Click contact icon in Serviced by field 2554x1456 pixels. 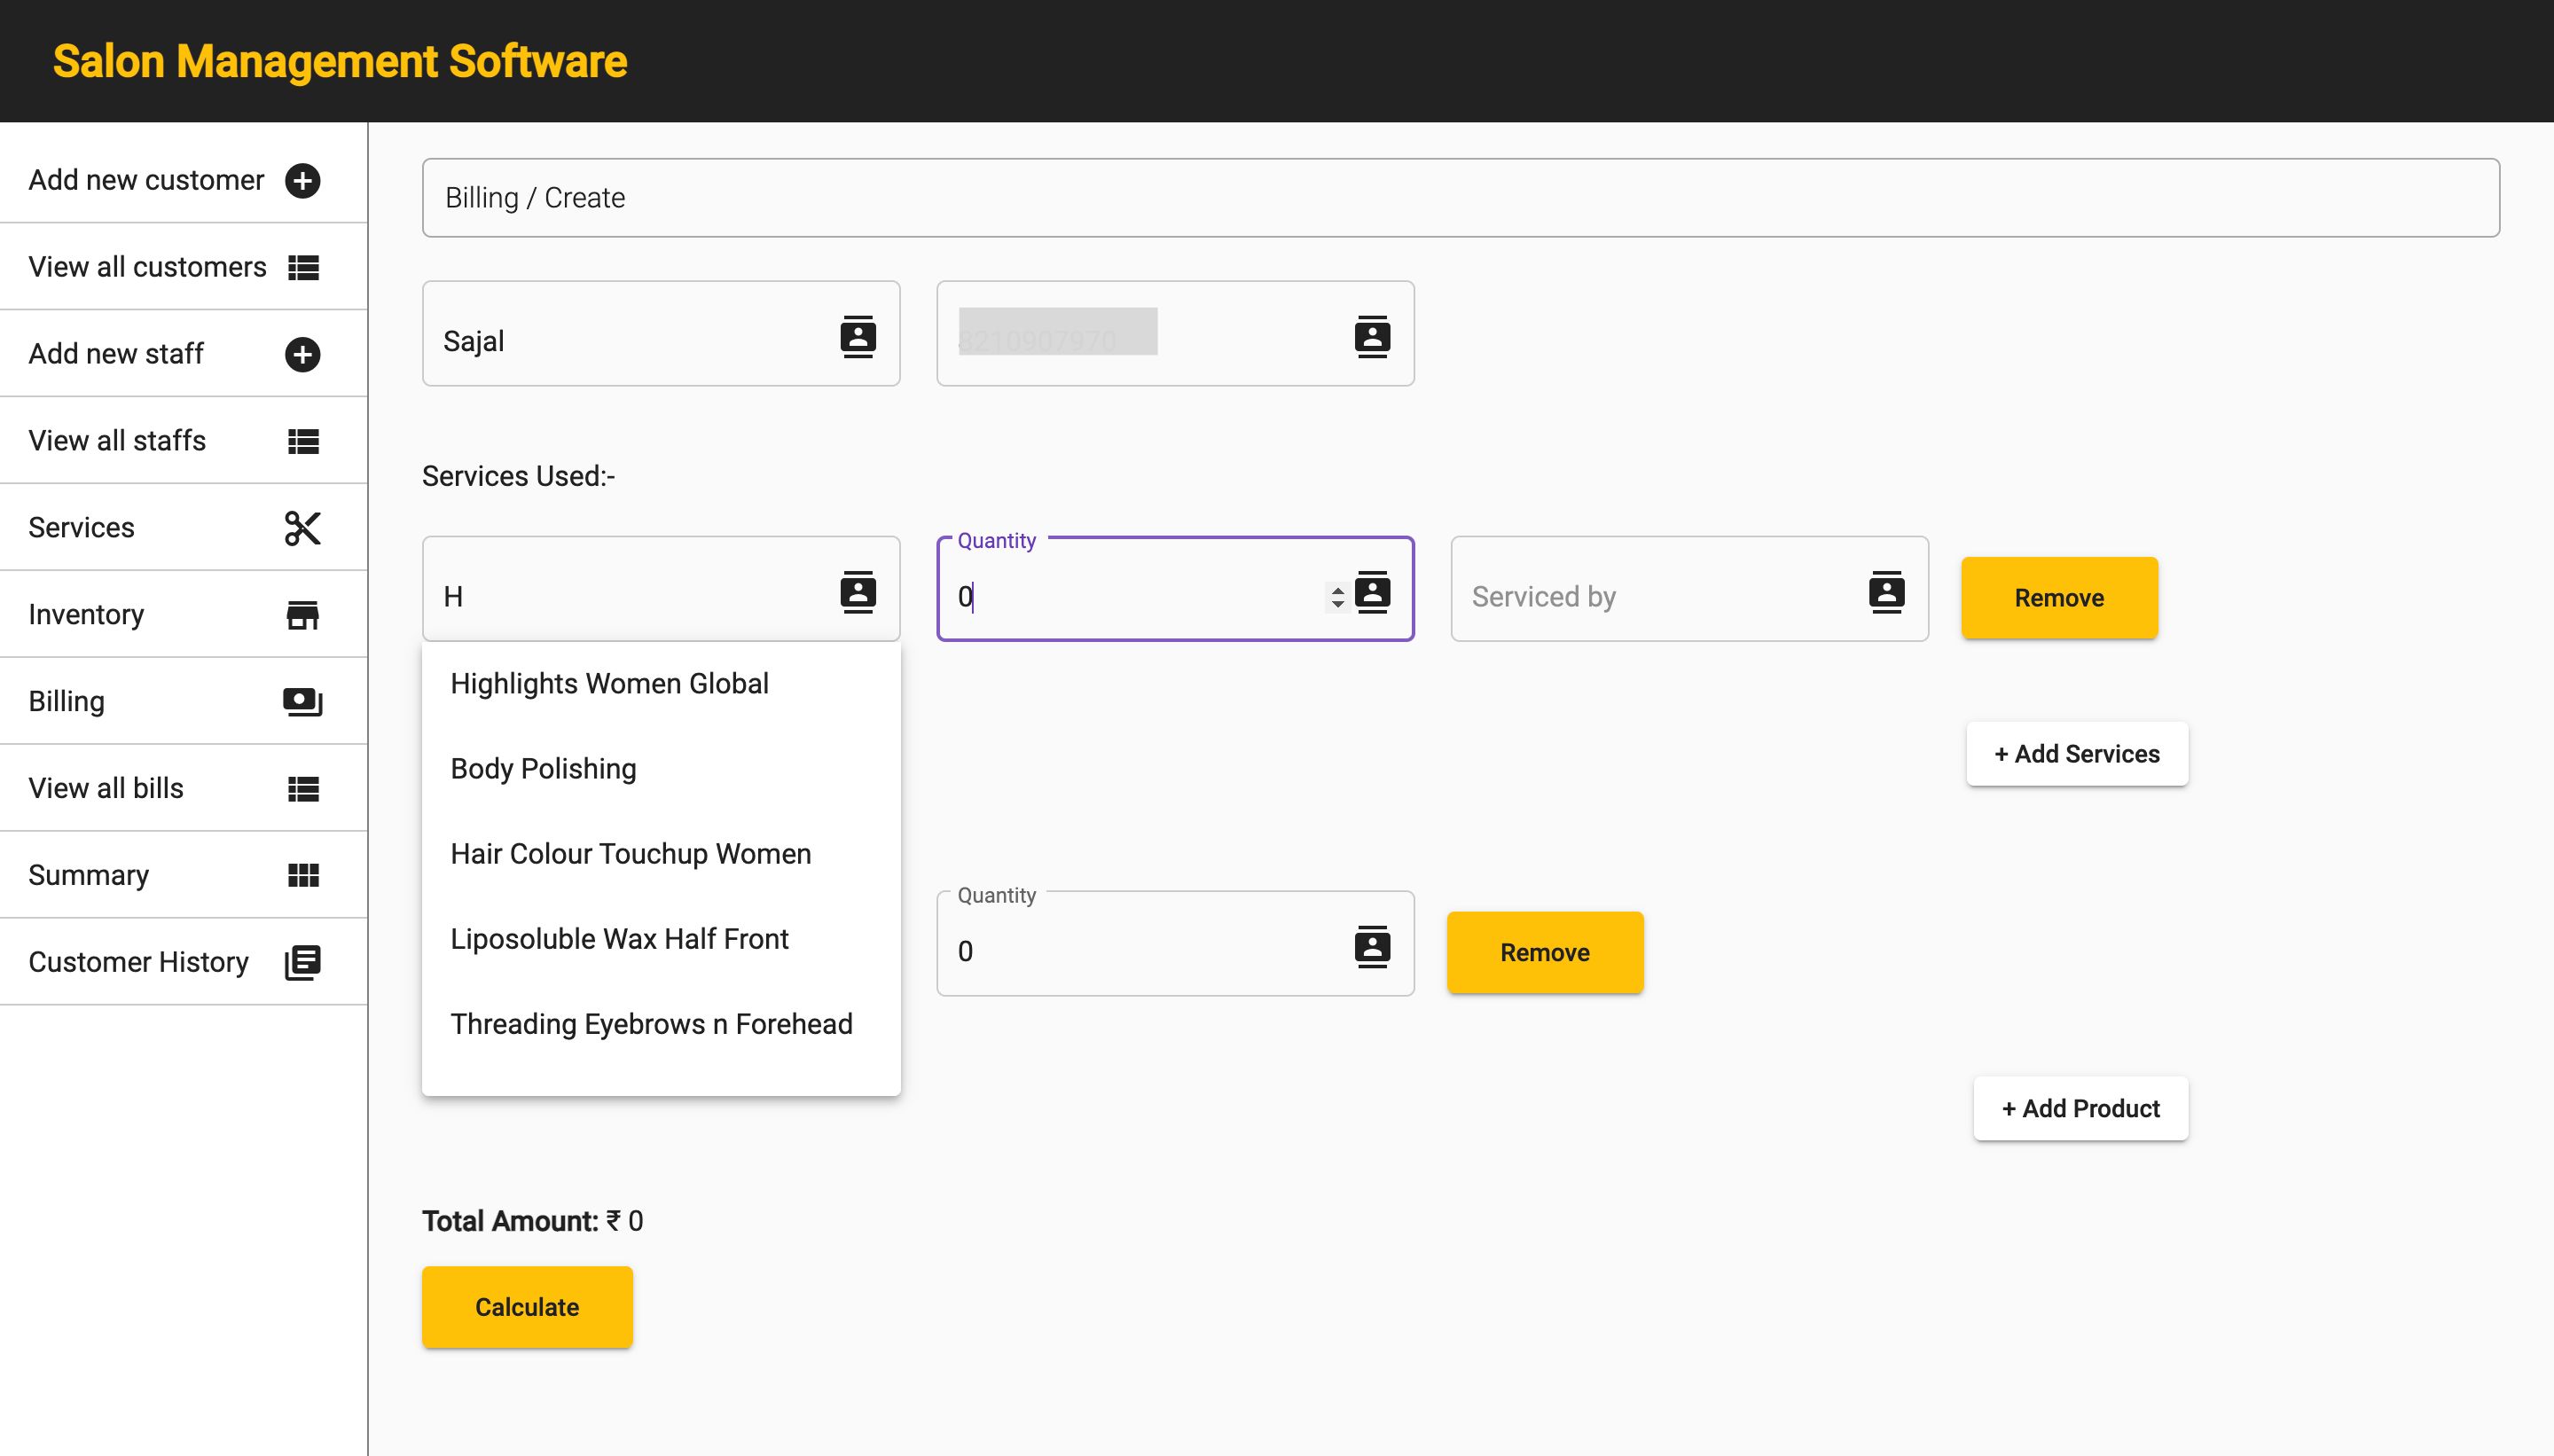click(1886, 592)
